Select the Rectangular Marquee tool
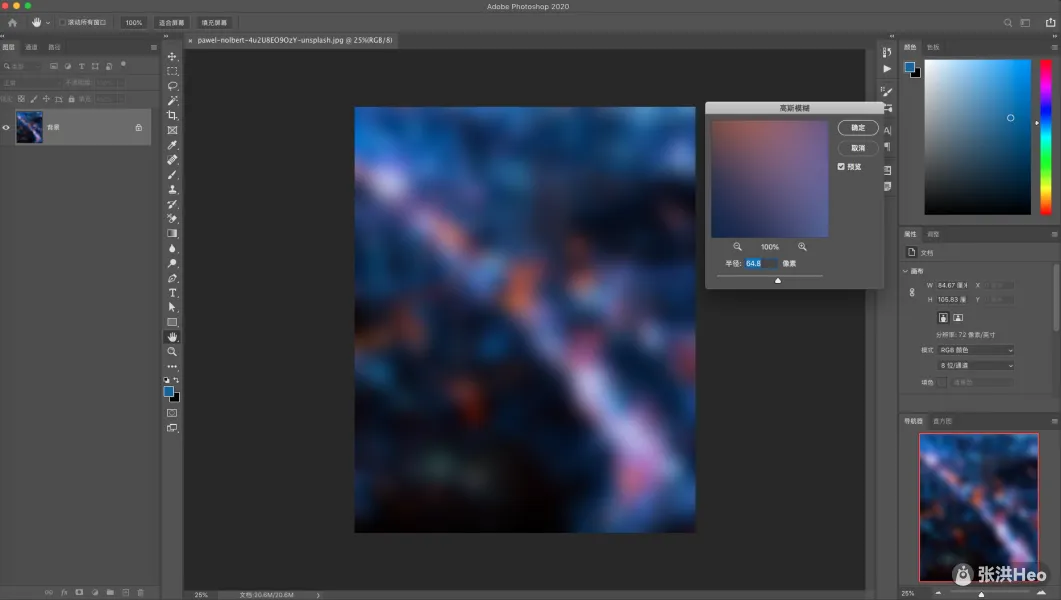Screen dimensions: 1061x600 pyautogui.click(x=172, y=71)
